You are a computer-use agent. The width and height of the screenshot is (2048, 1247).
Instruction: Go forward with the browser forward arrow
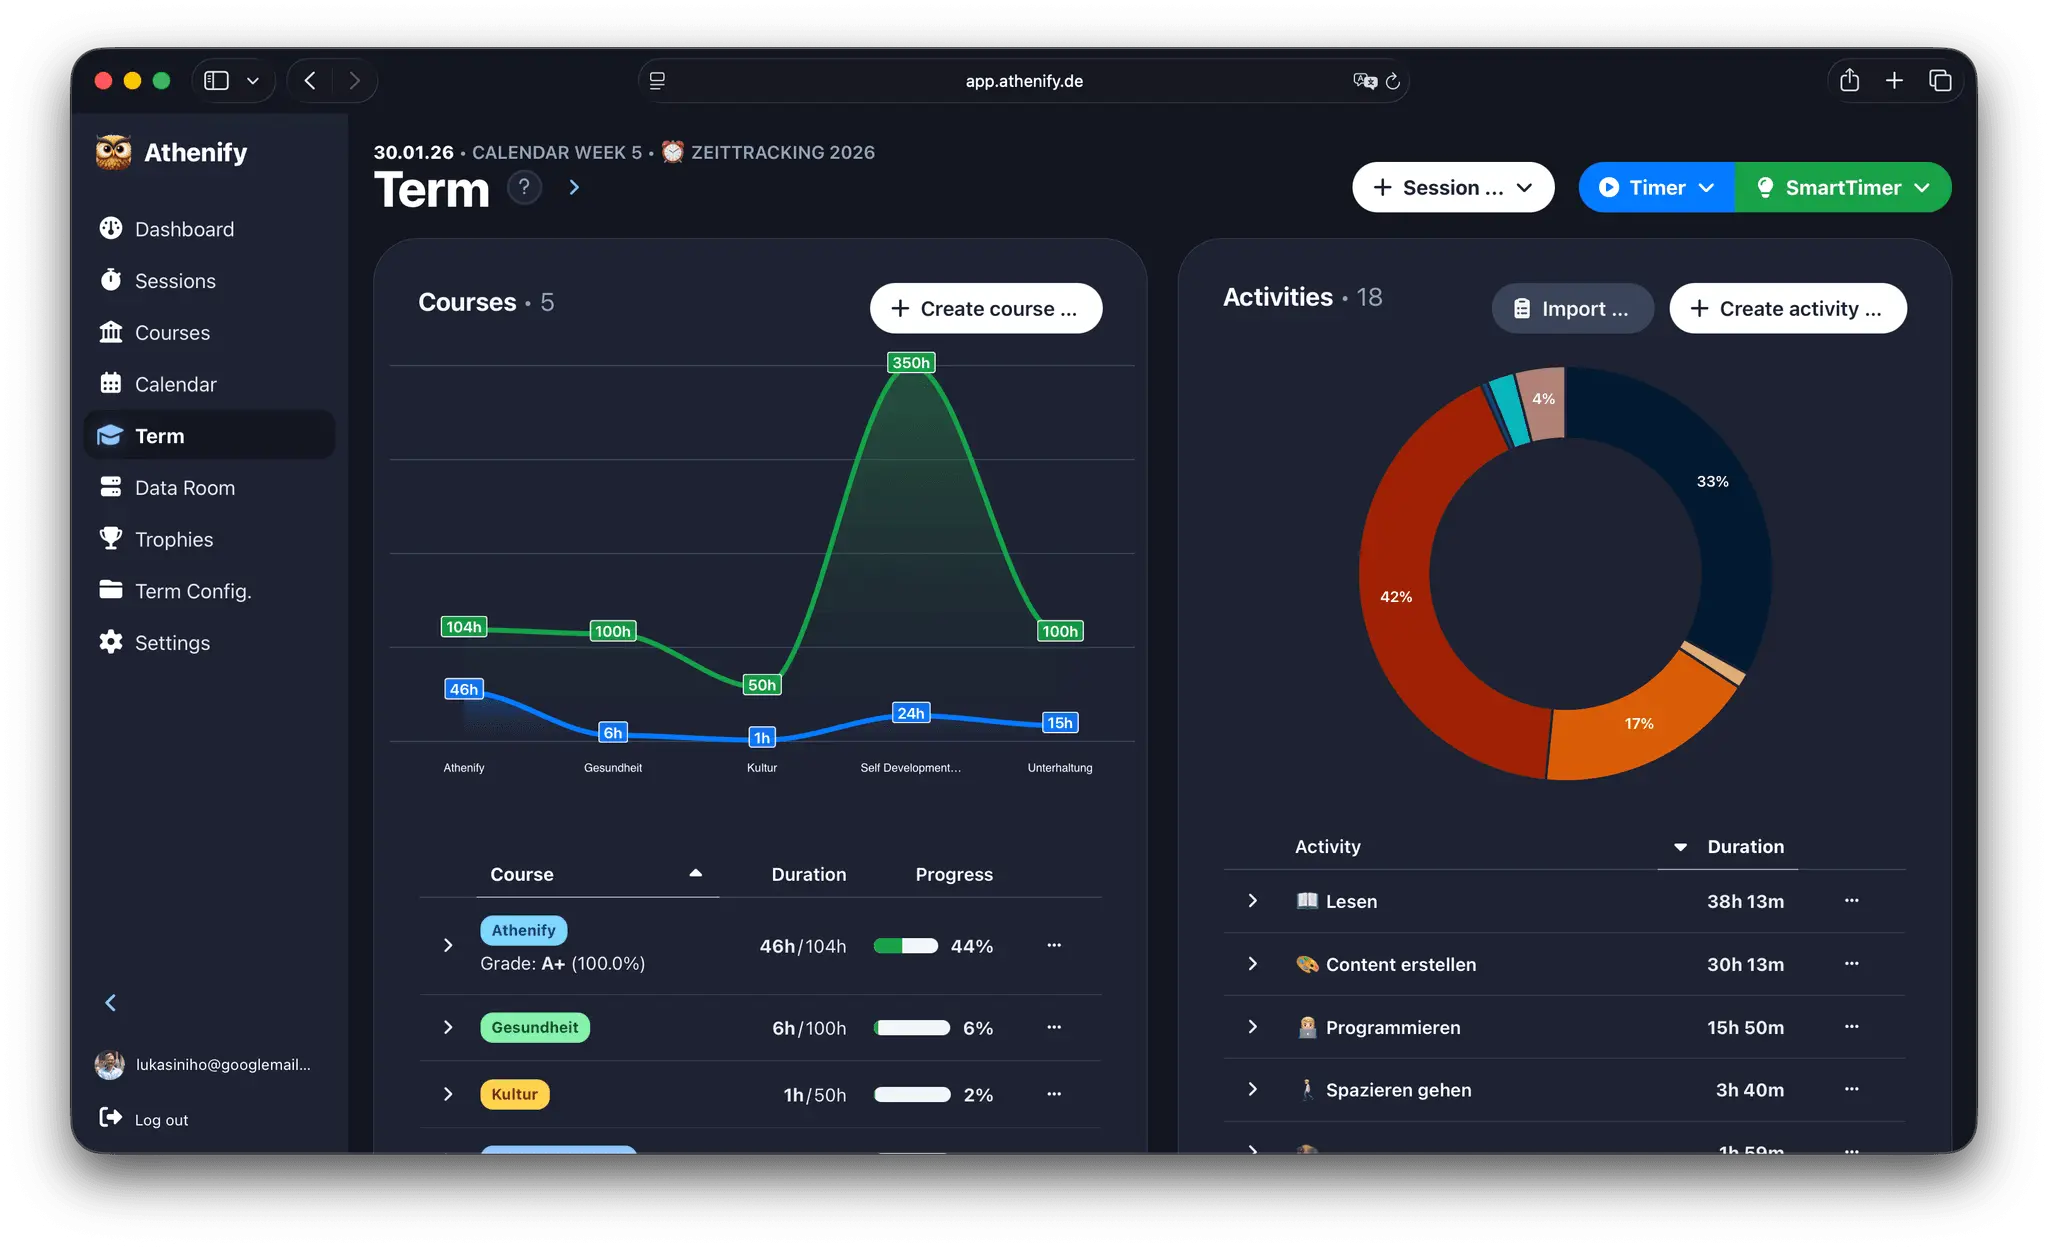(354, 81)
